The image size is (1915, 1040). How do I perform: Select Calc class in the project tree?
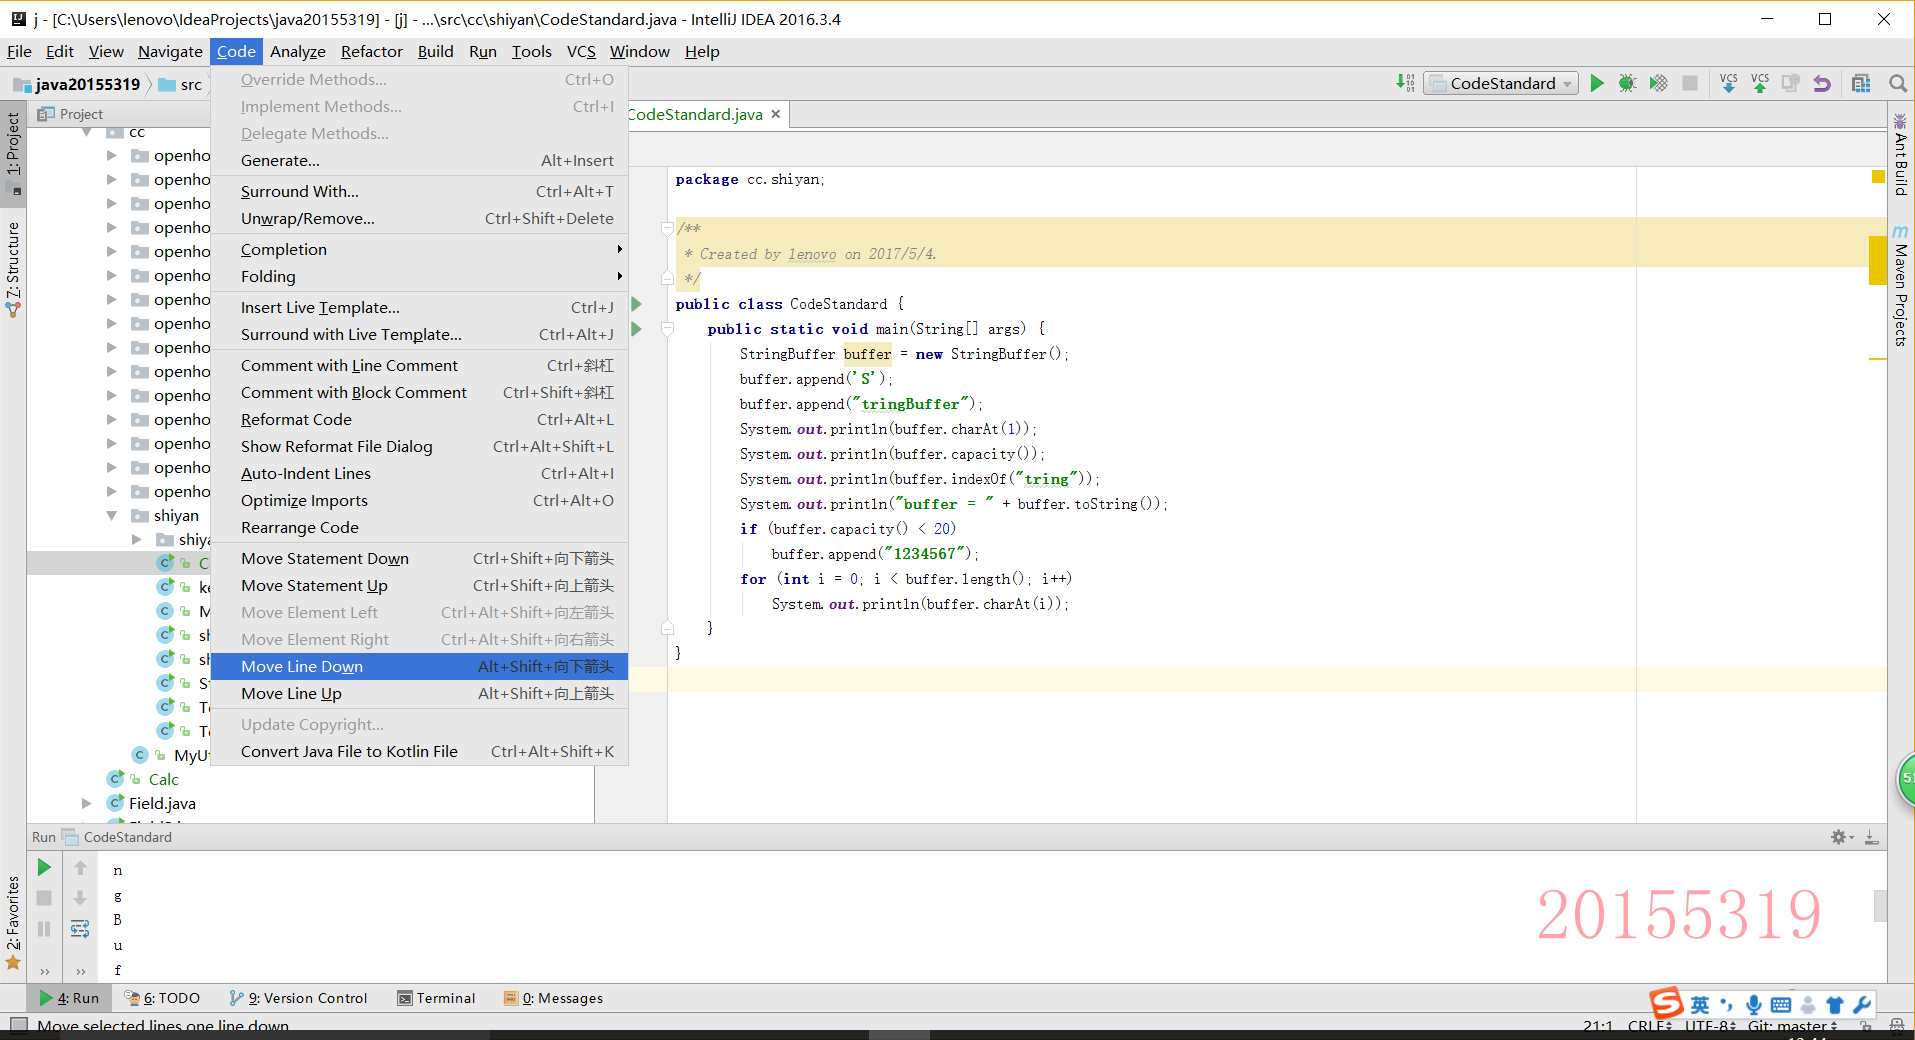pyautogui.click(x=163, y=779)
